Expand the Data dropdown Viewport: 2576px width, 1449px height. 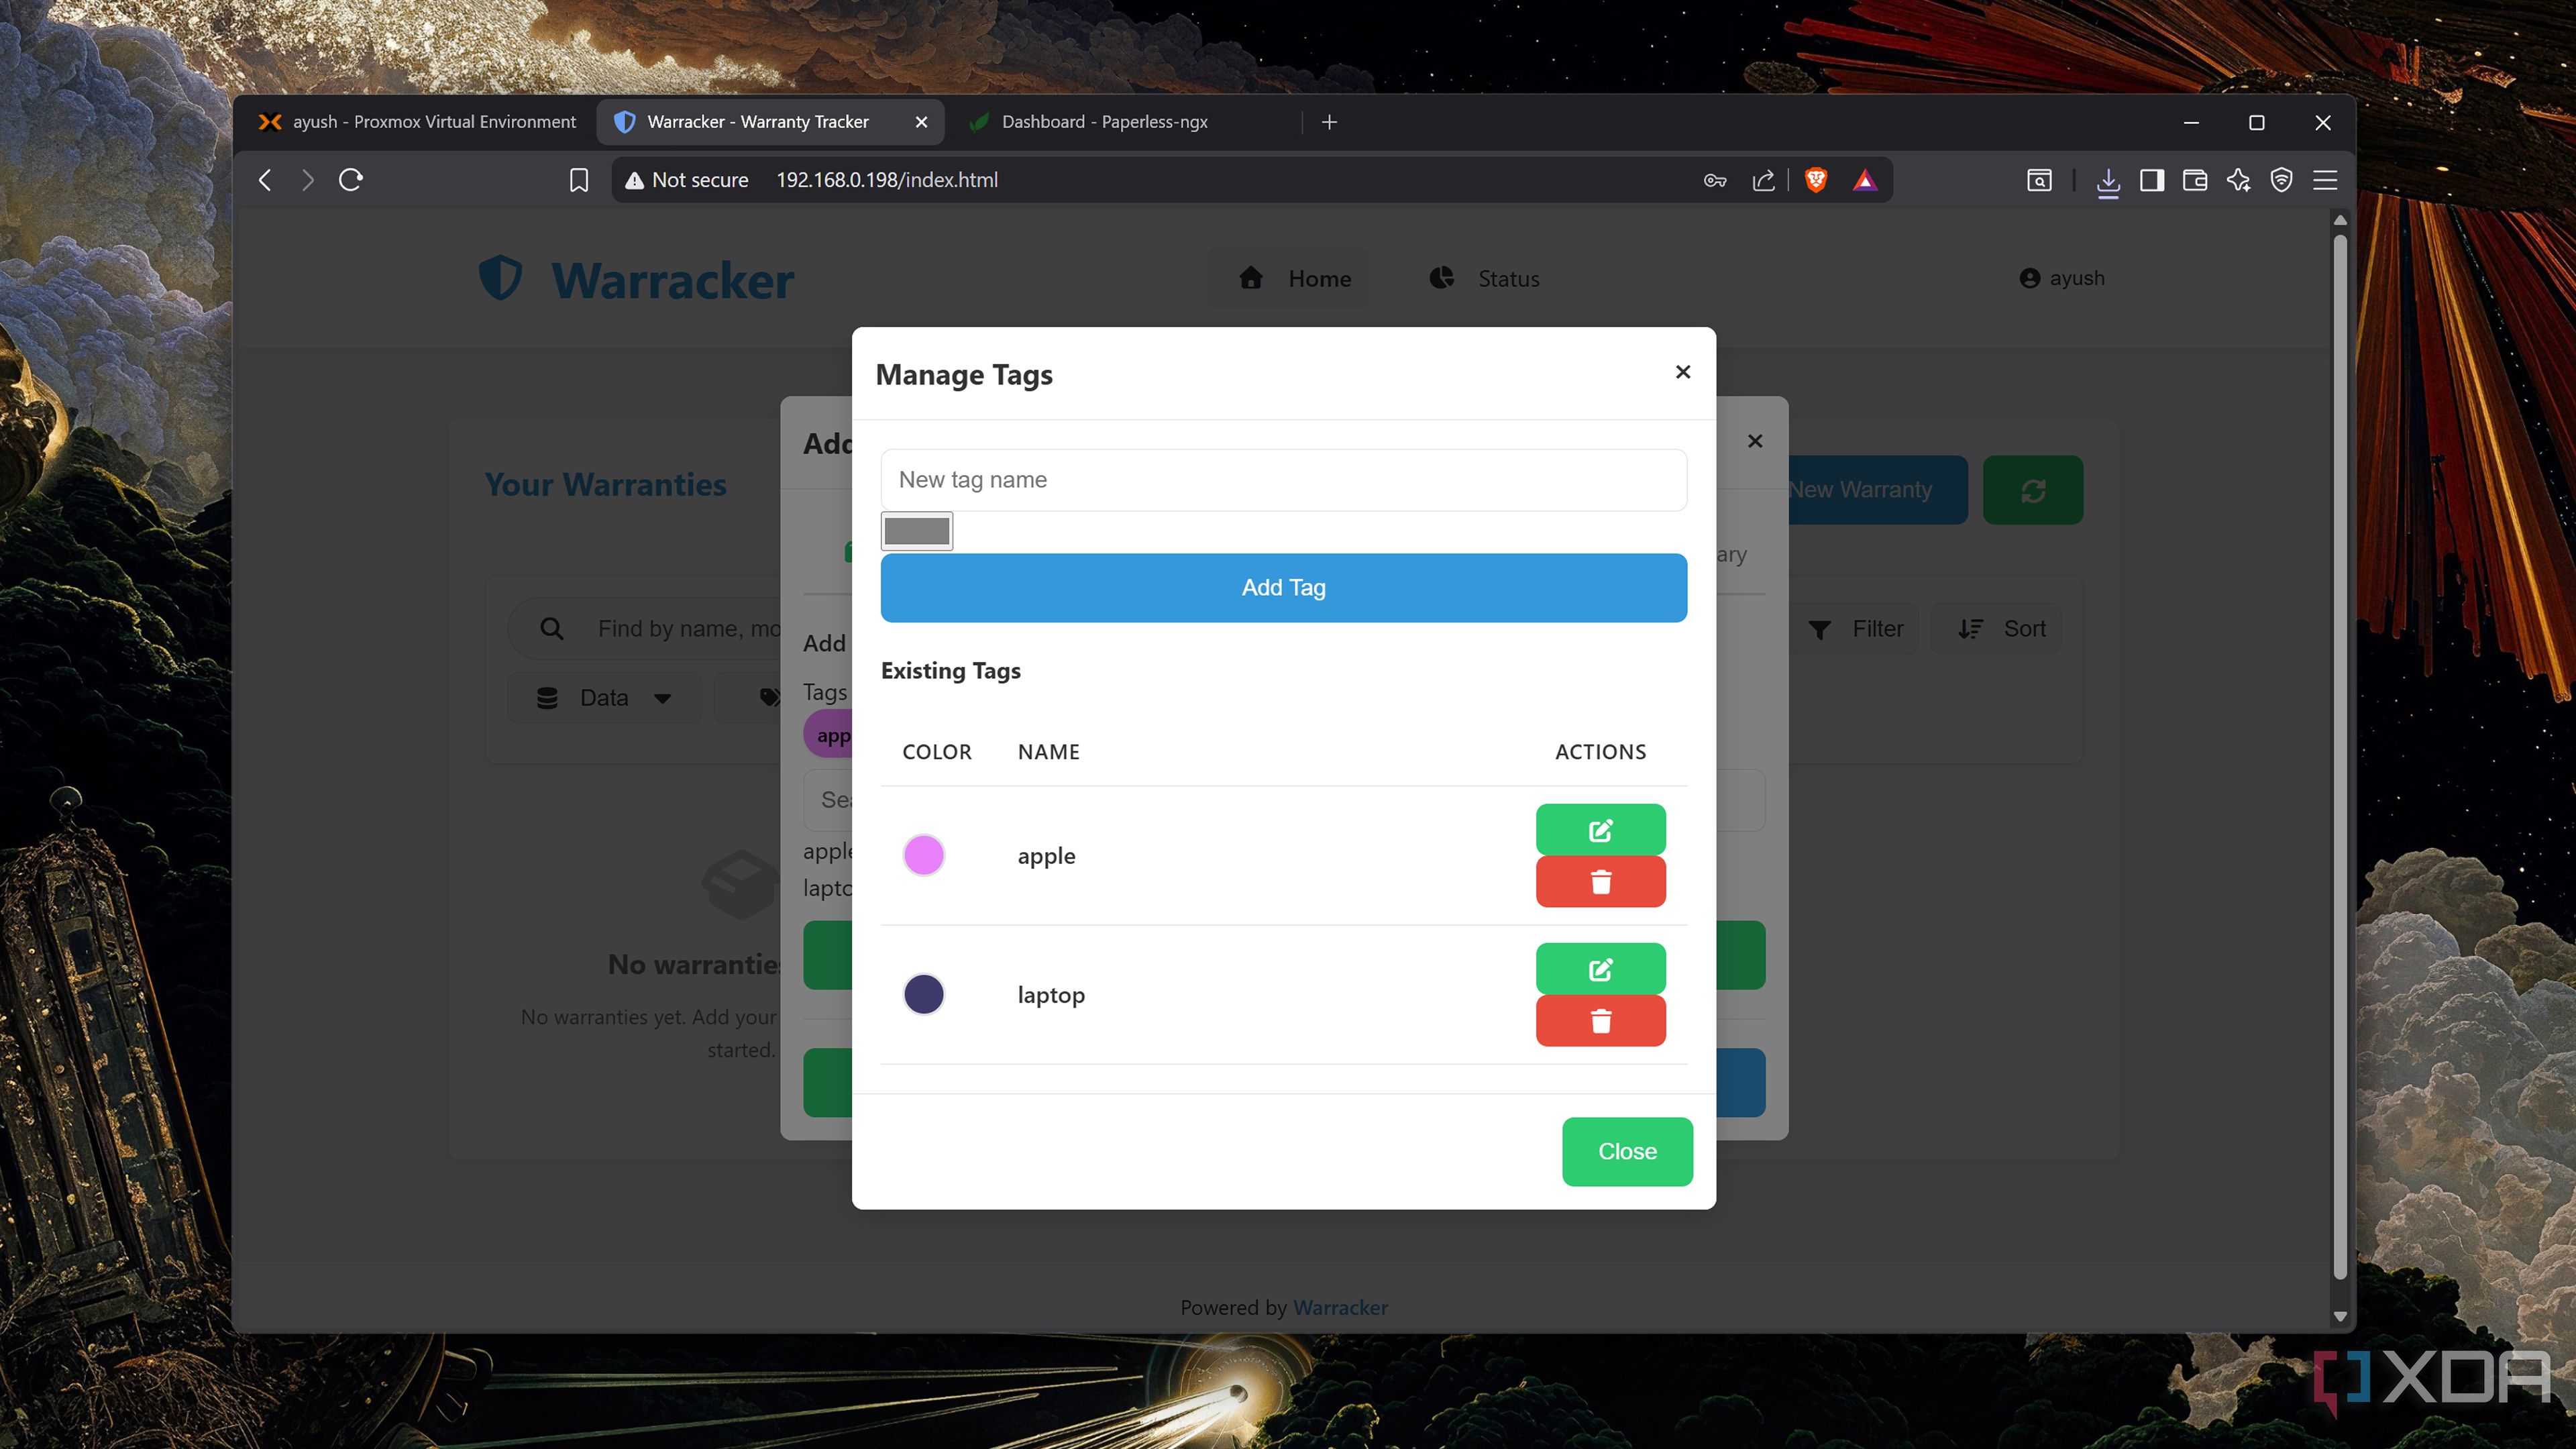pos(603,697)
